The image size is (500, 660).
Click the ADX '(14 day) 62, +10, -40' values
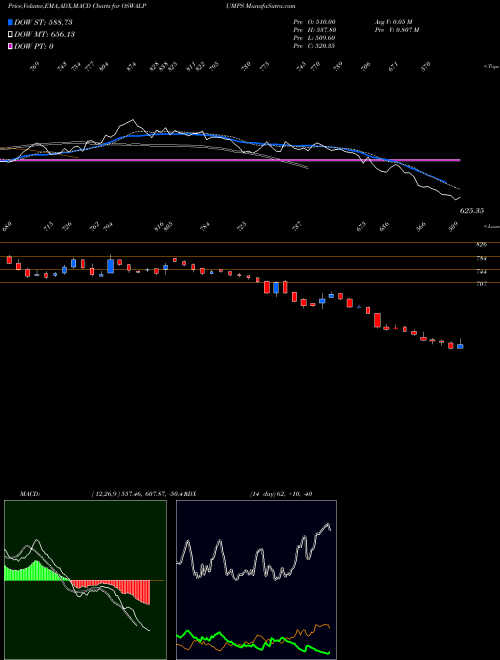pyautogui.click(x=281, y=494)
